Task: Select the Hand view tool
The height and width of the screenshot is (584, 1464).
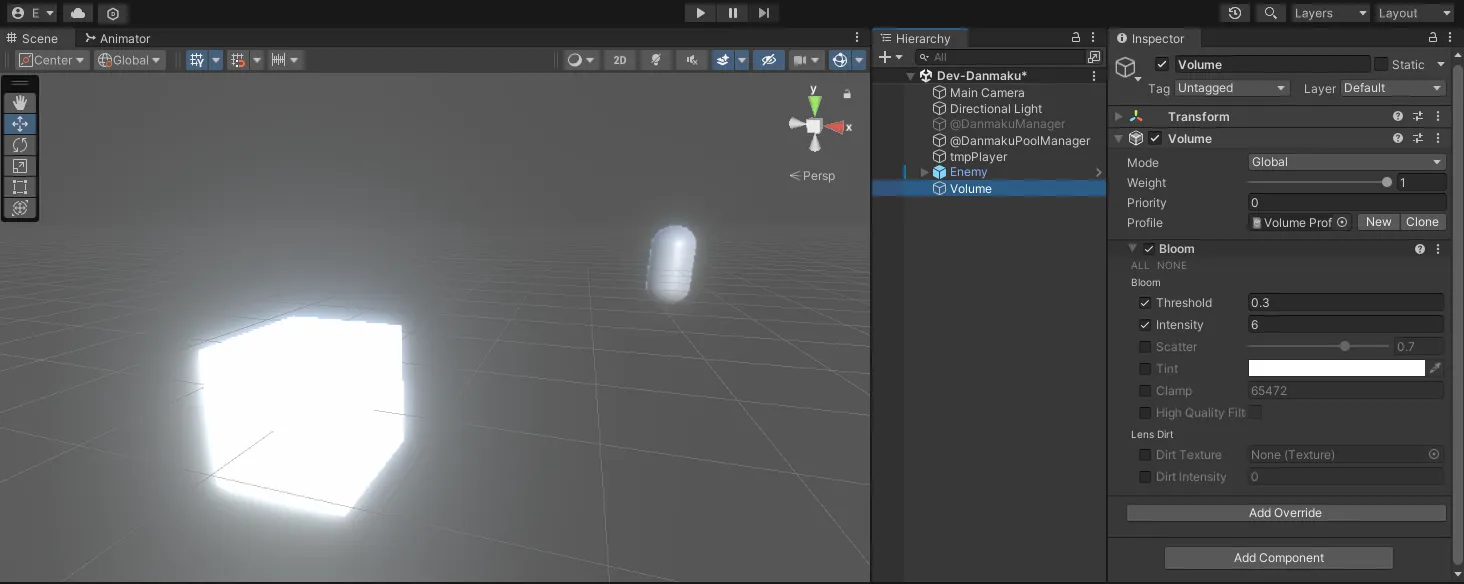Action: (19, 103)
